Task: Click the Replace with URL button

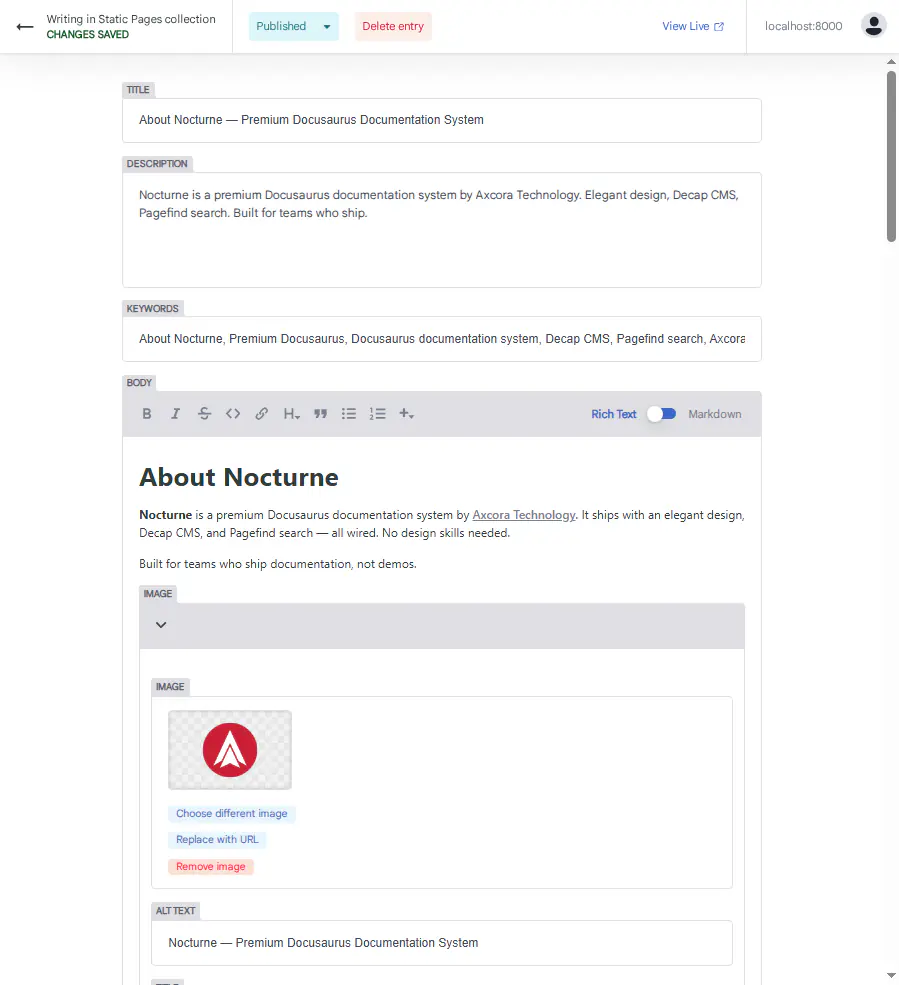Action: click(217, 840)
